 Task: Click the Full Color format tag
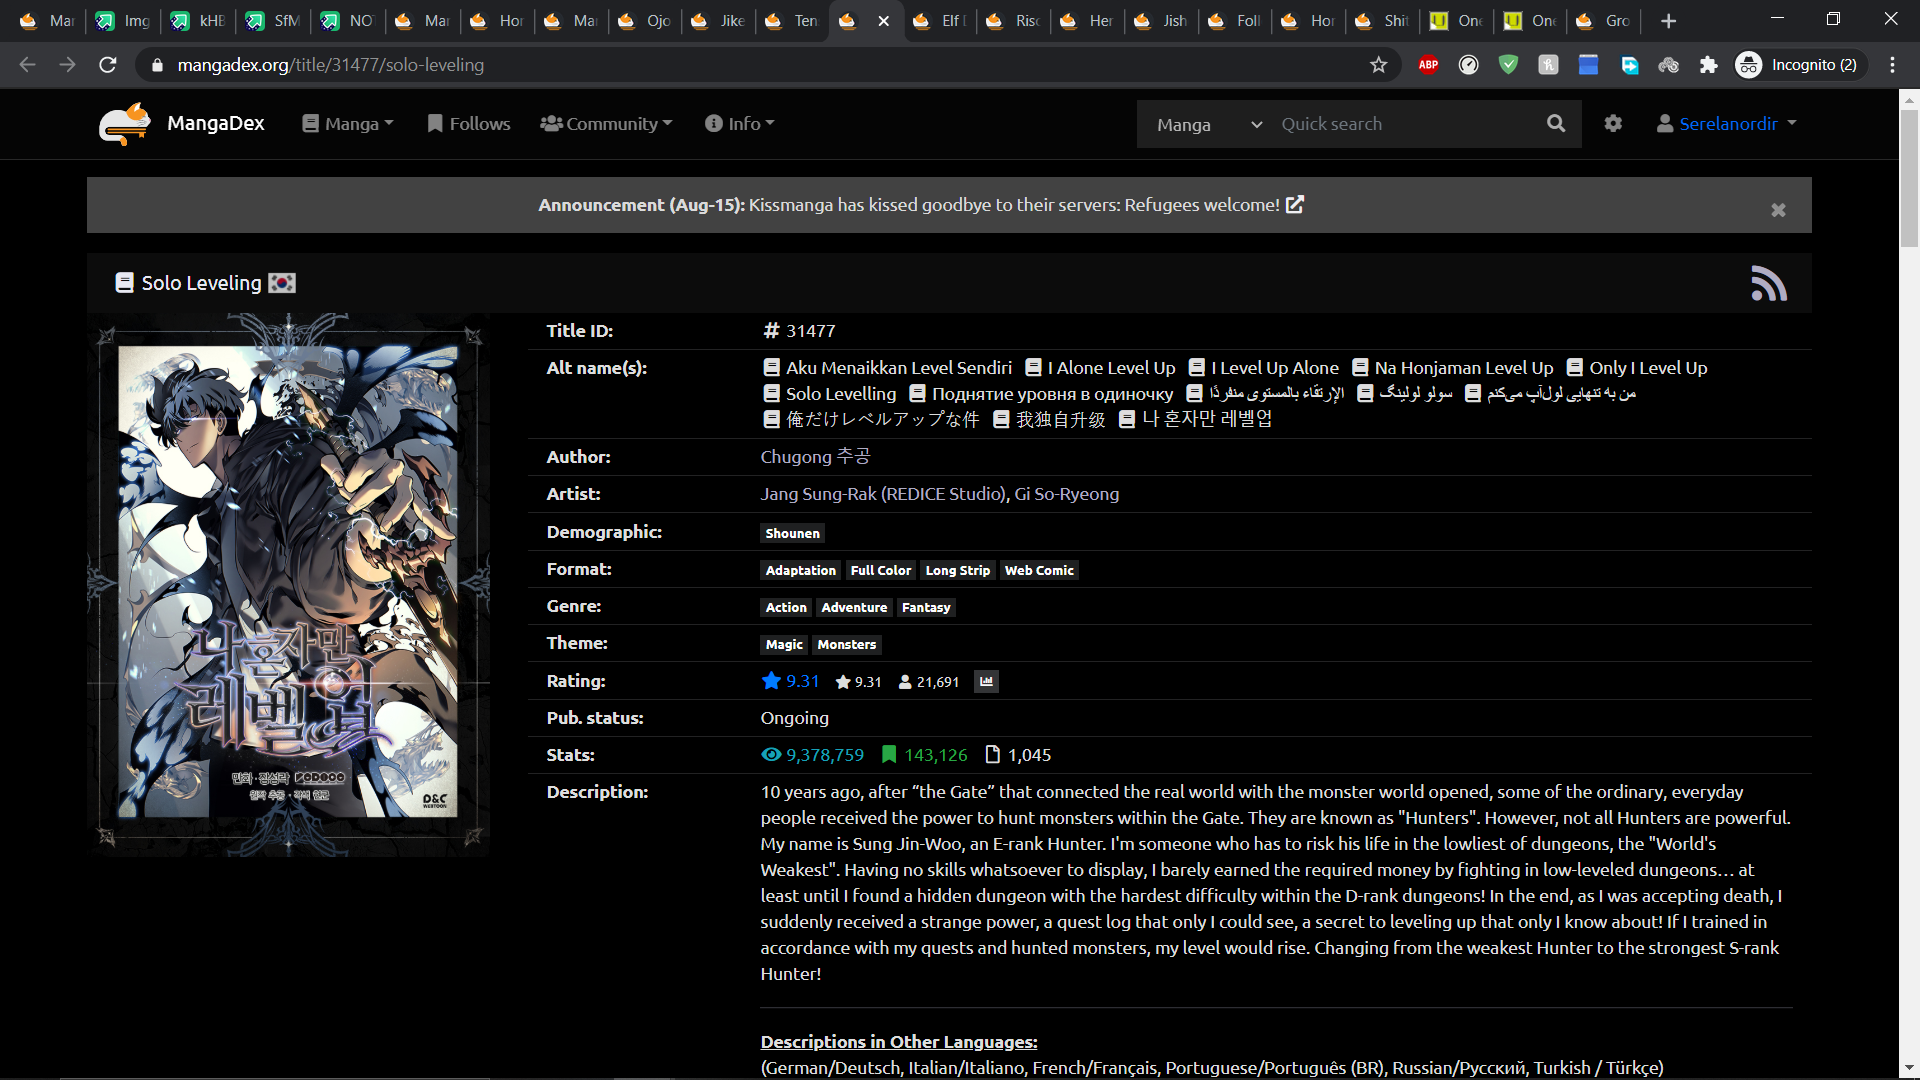click(x=881, y=571)
